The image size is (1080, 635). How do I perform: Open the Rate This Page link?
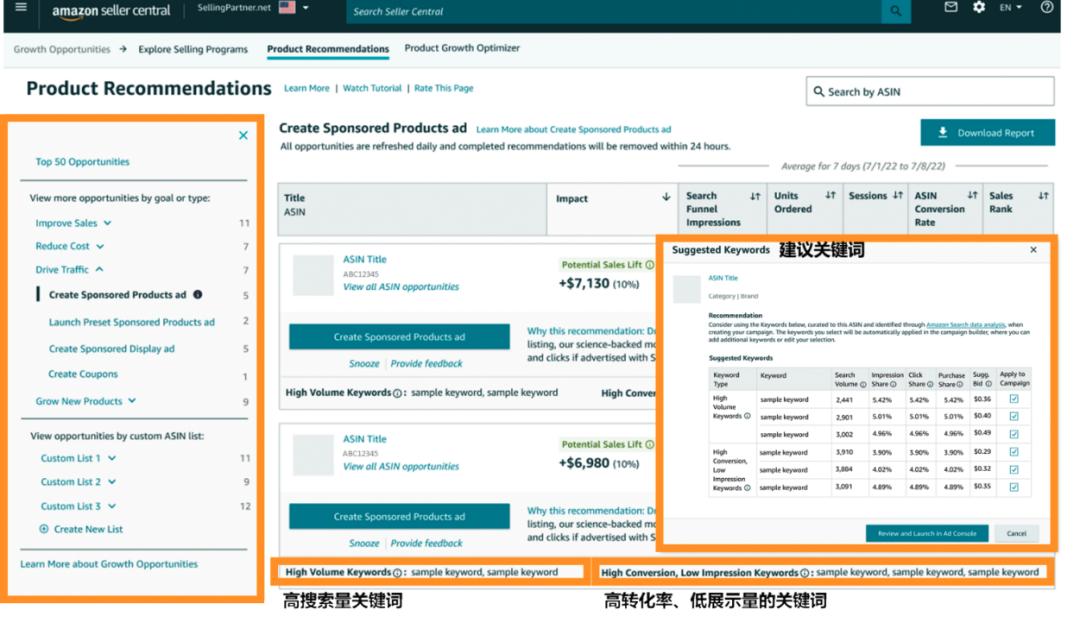pyautogui.click(x=444, y=88)
